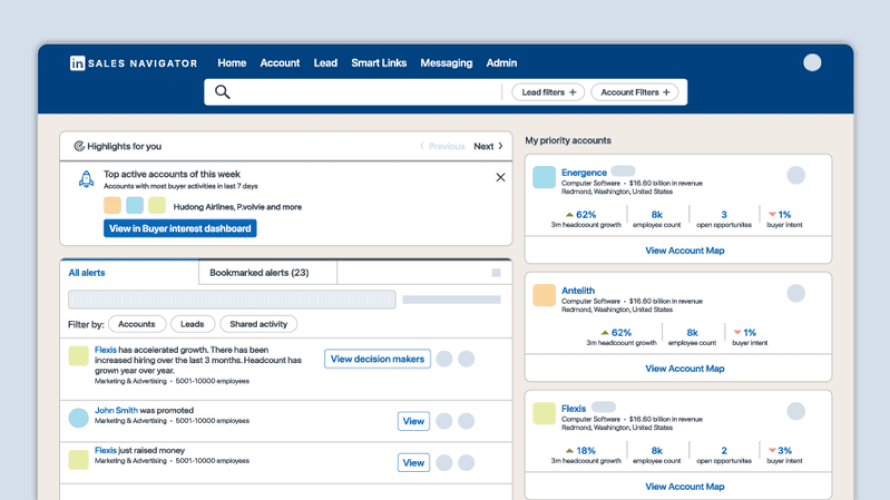Switch to Bookmarked alerts (23) tab
Screen dimensions: 890x500
[268, 272]
